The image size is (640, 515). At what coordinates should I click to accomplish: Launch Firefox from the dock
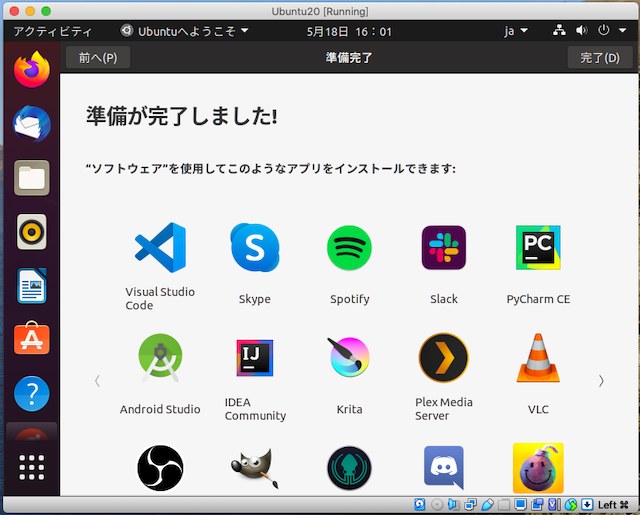tap(32, 69)
